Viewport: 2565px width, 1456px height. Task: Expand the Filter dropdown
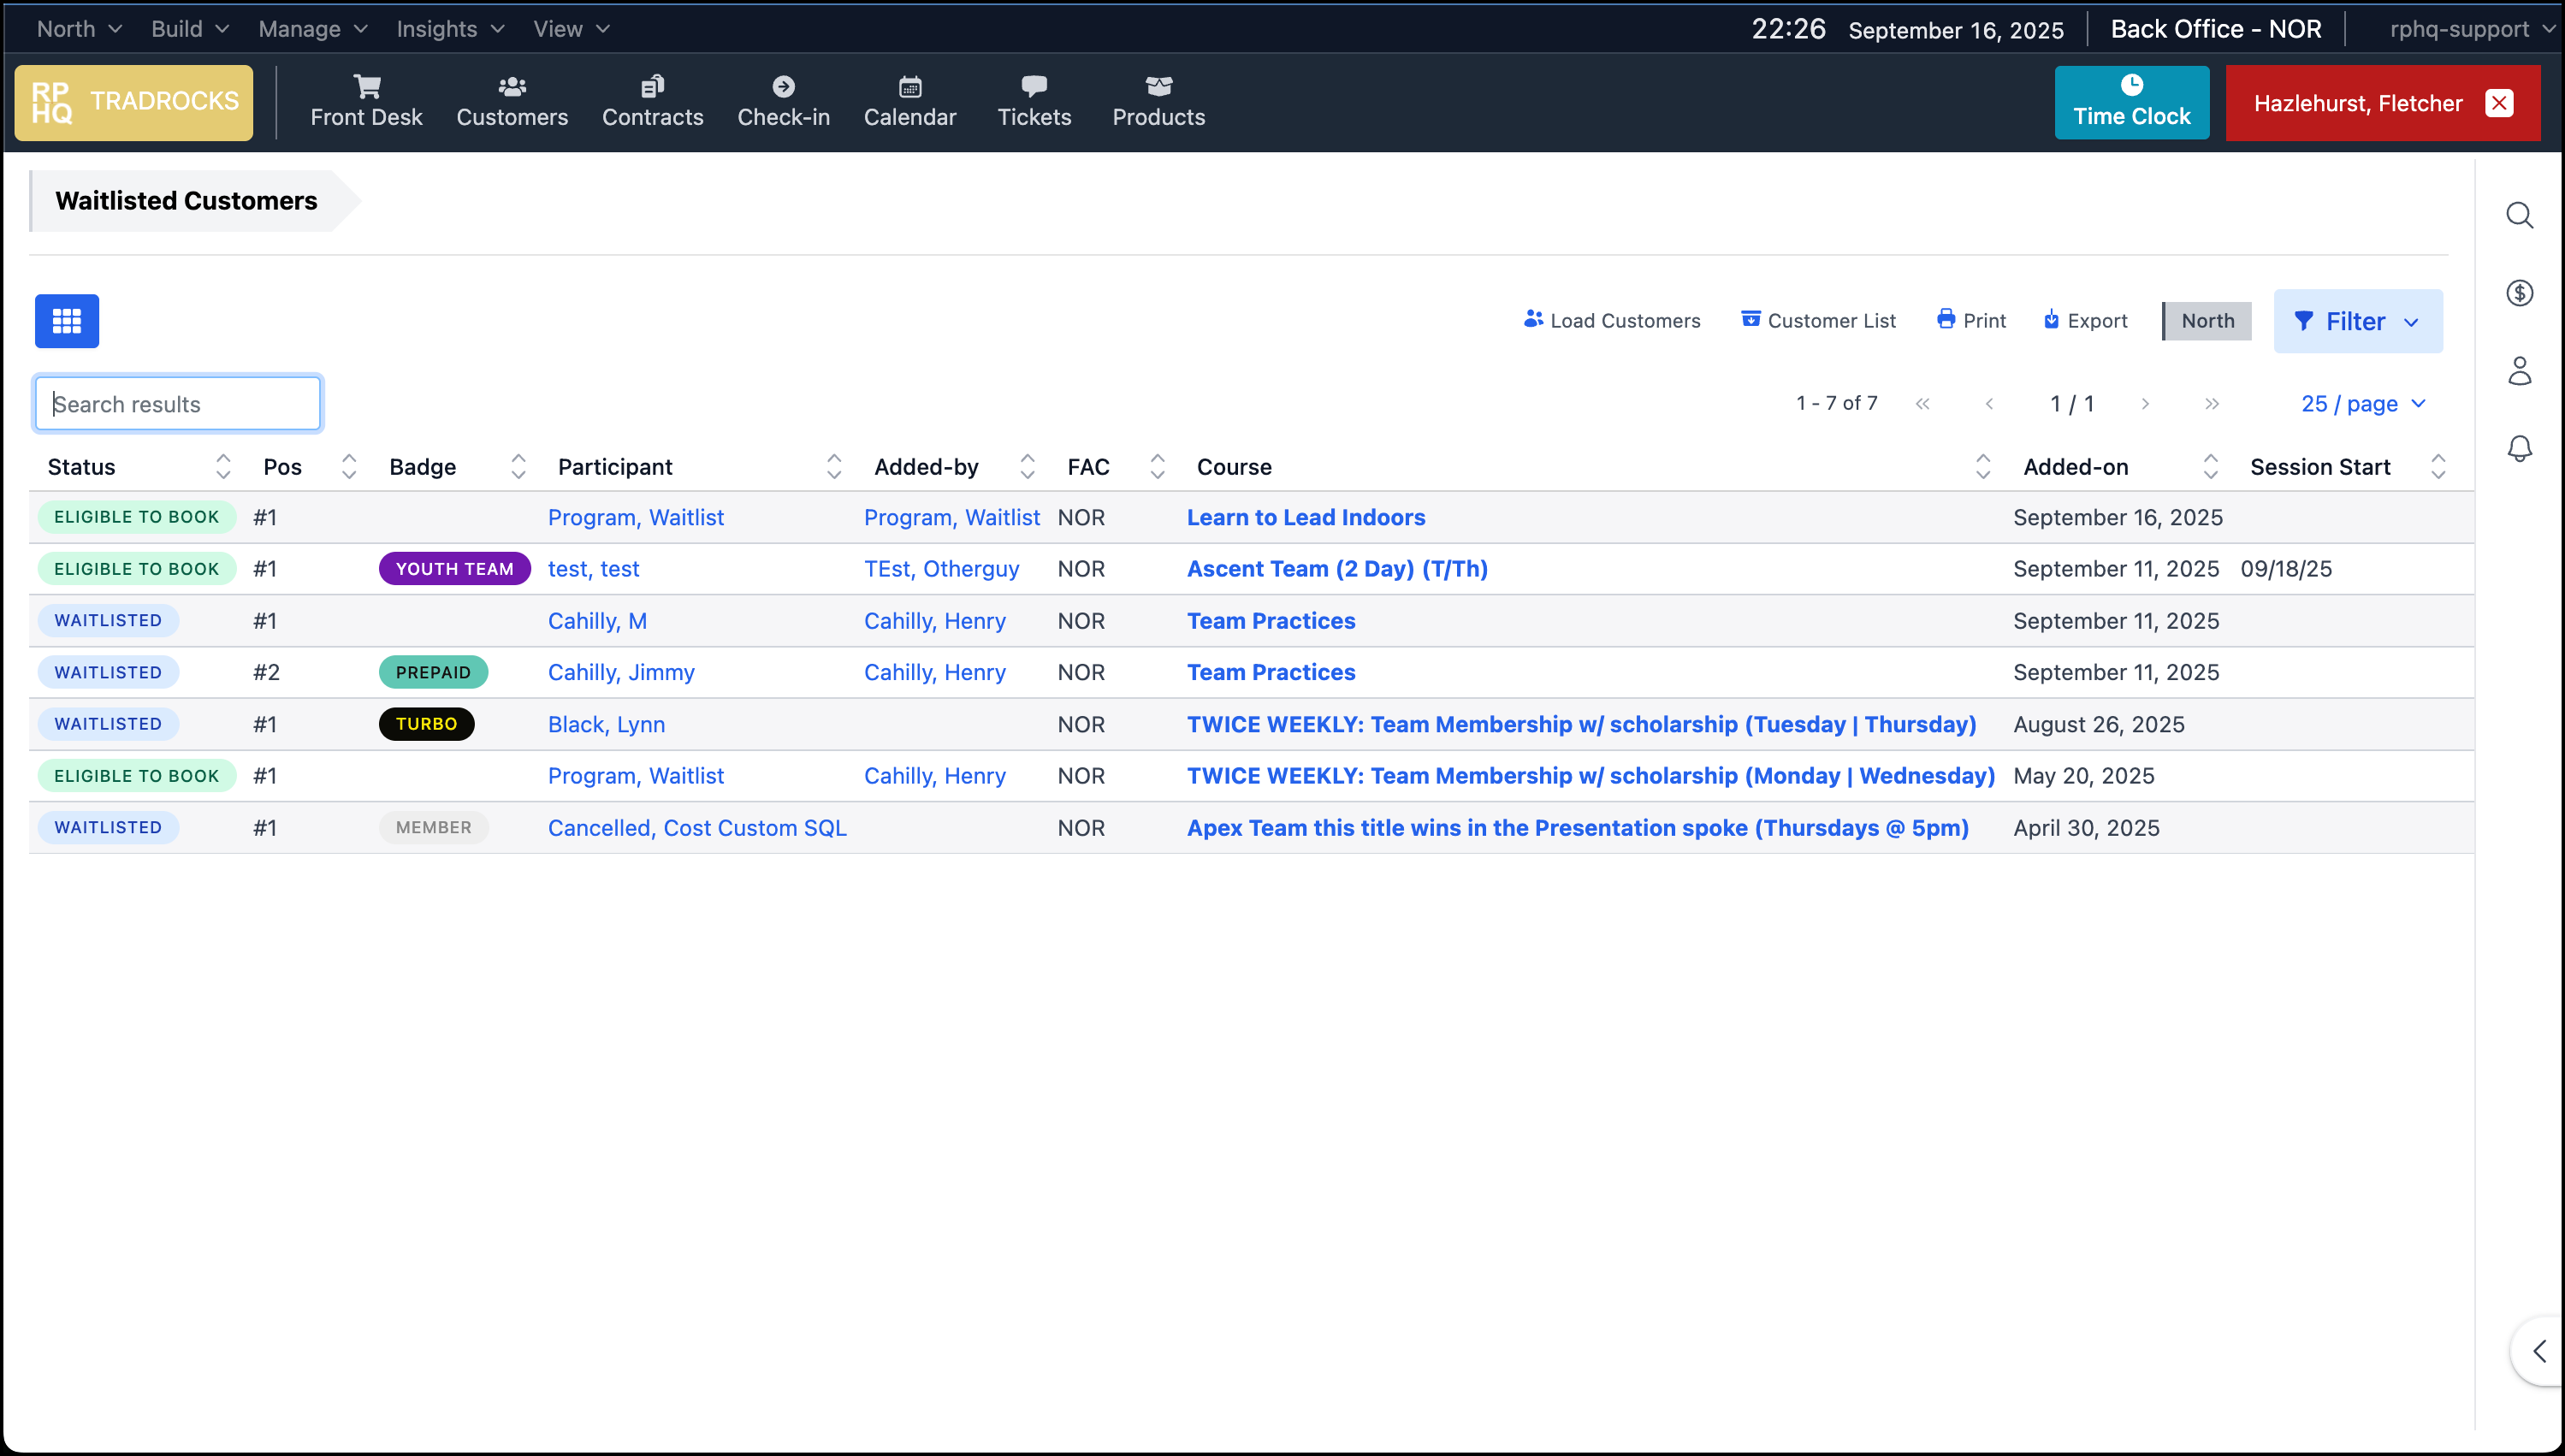[2357, 321]
